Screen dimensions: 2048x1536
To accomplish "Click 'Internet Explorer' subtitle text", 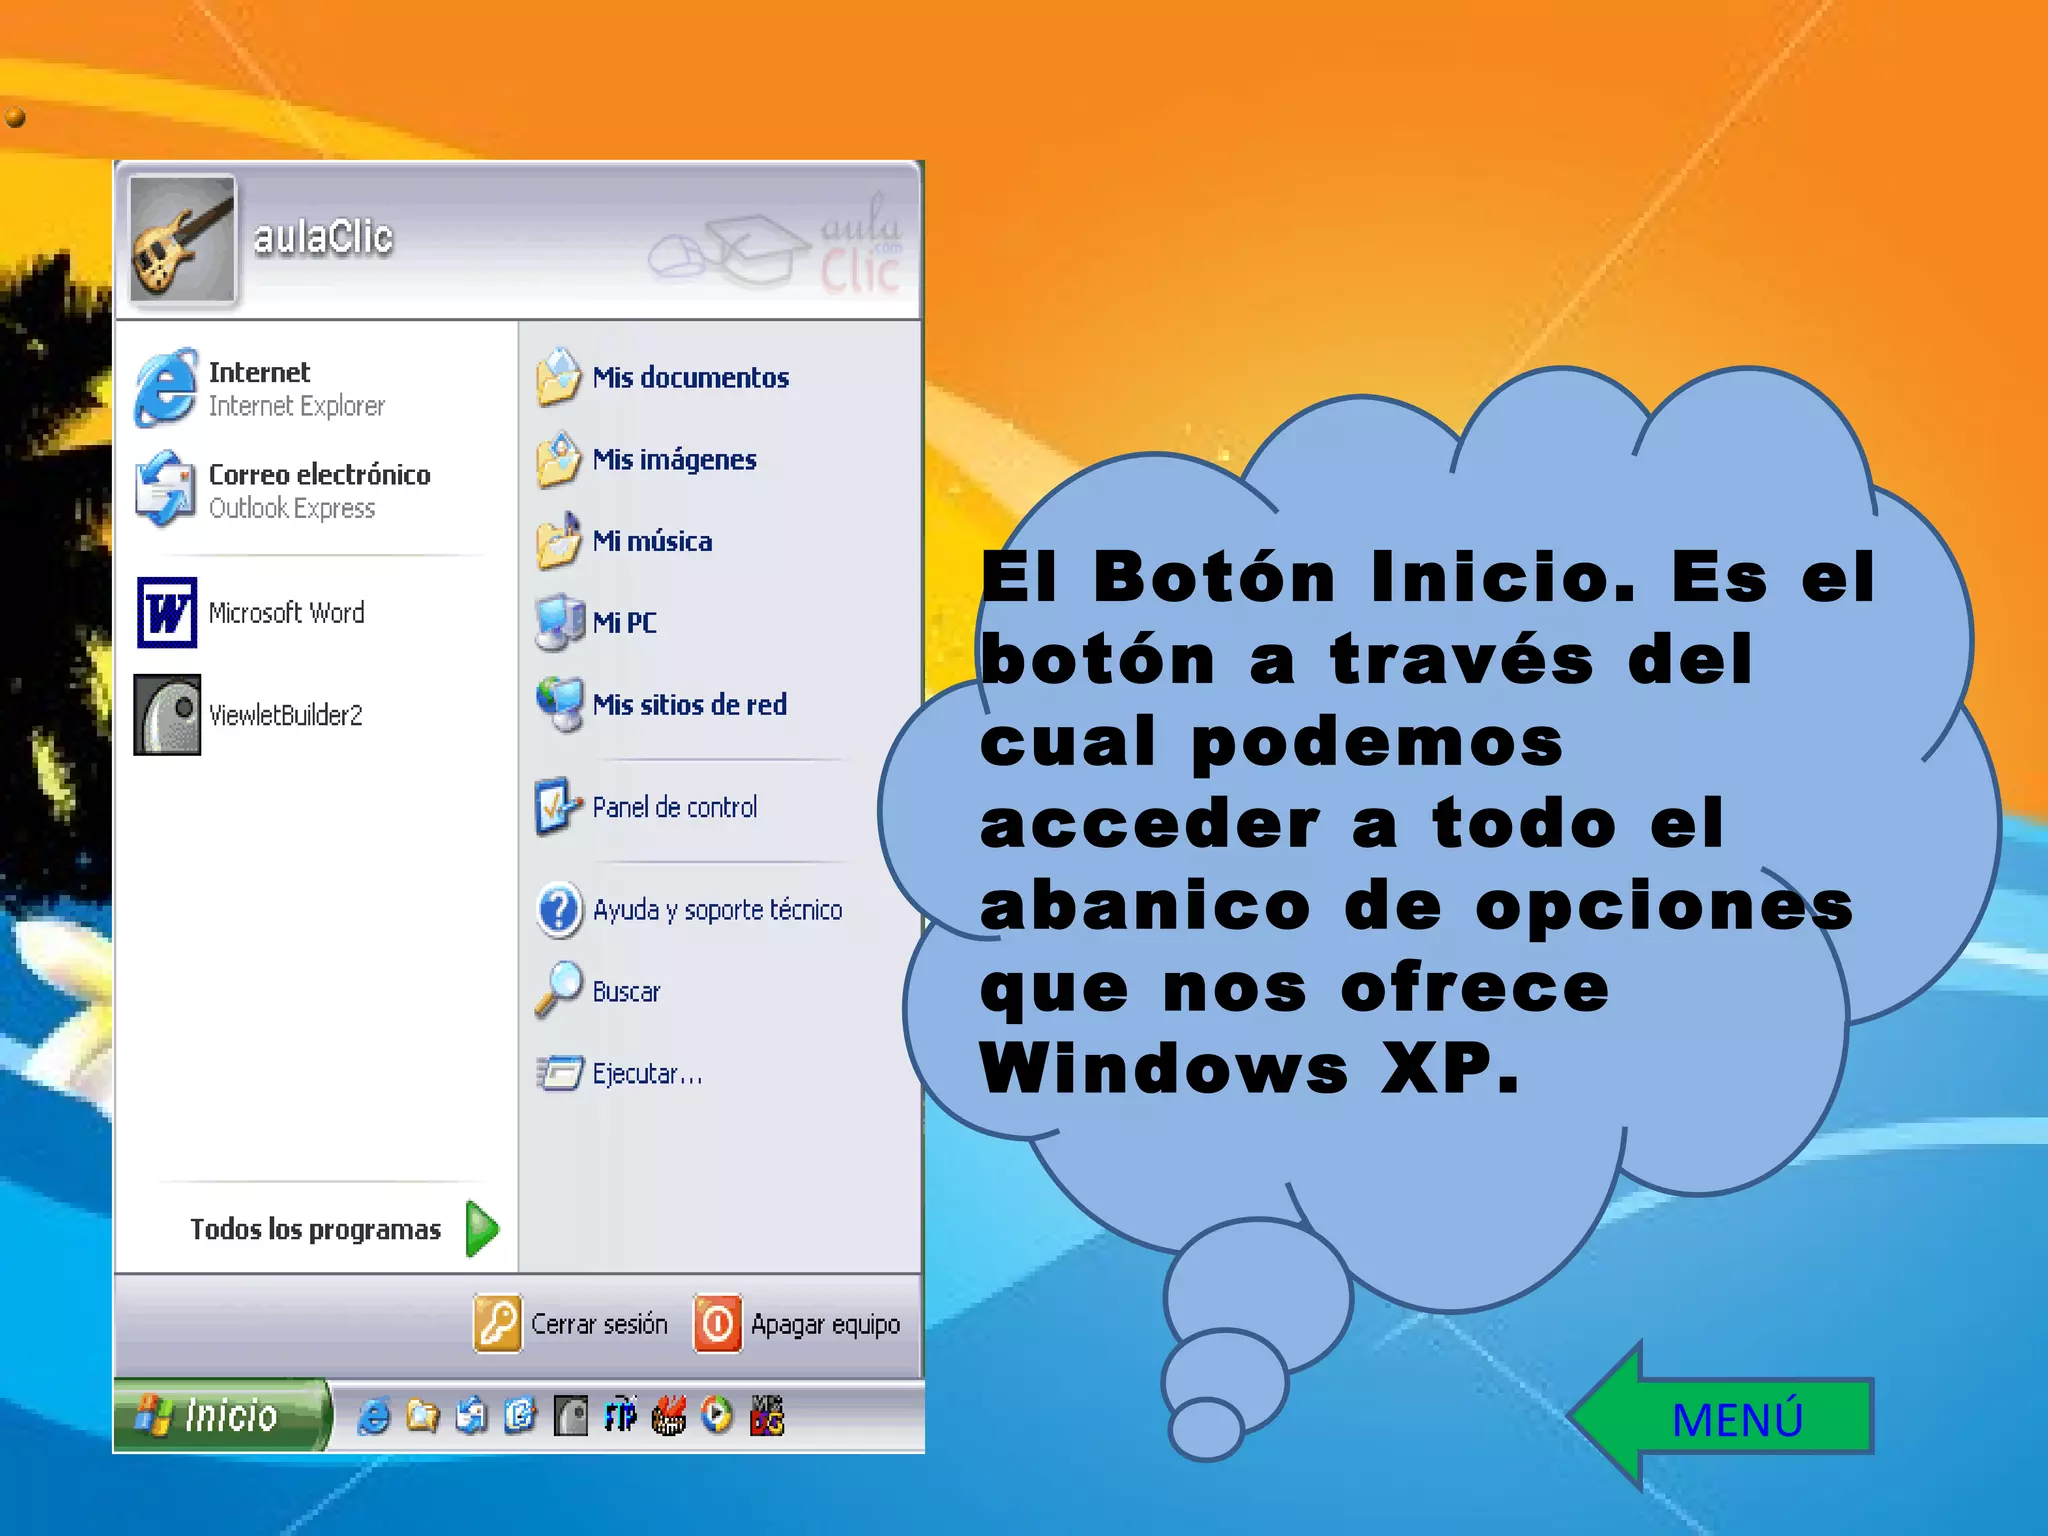I will click(x=297, y=406).
